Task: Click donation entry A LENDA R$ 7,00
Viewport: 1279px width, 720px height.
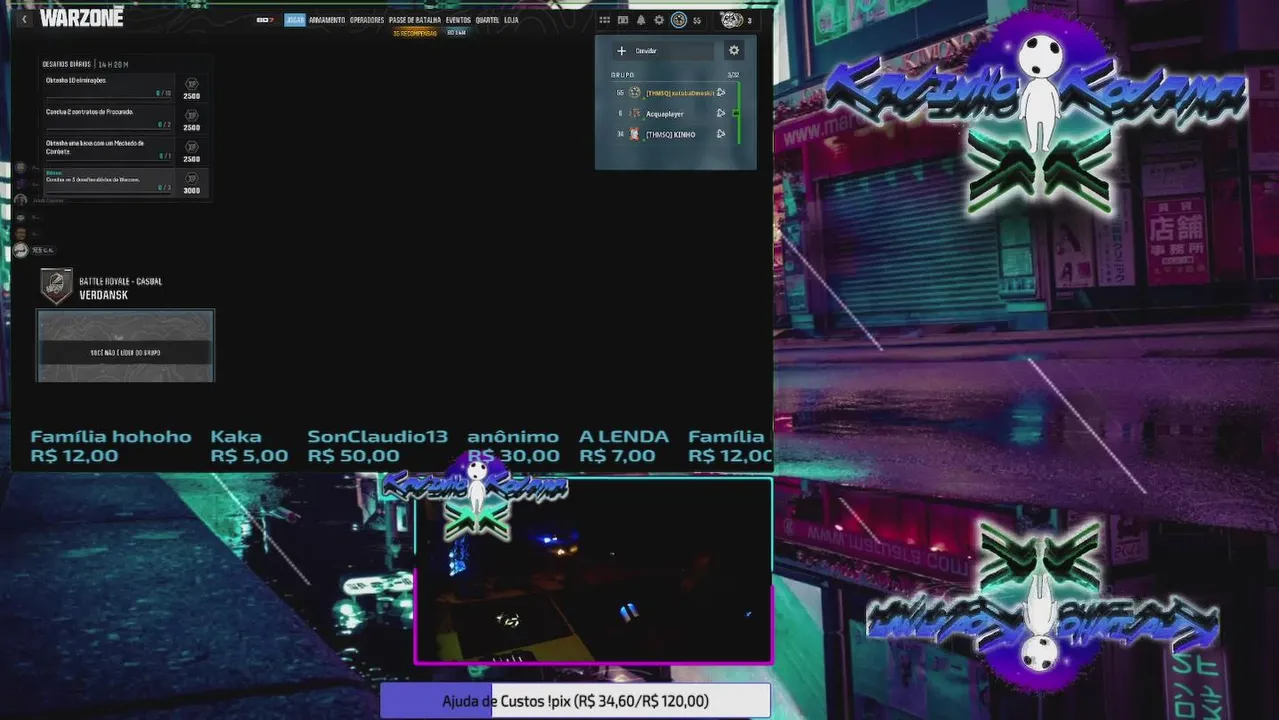Action: point(624,446)
